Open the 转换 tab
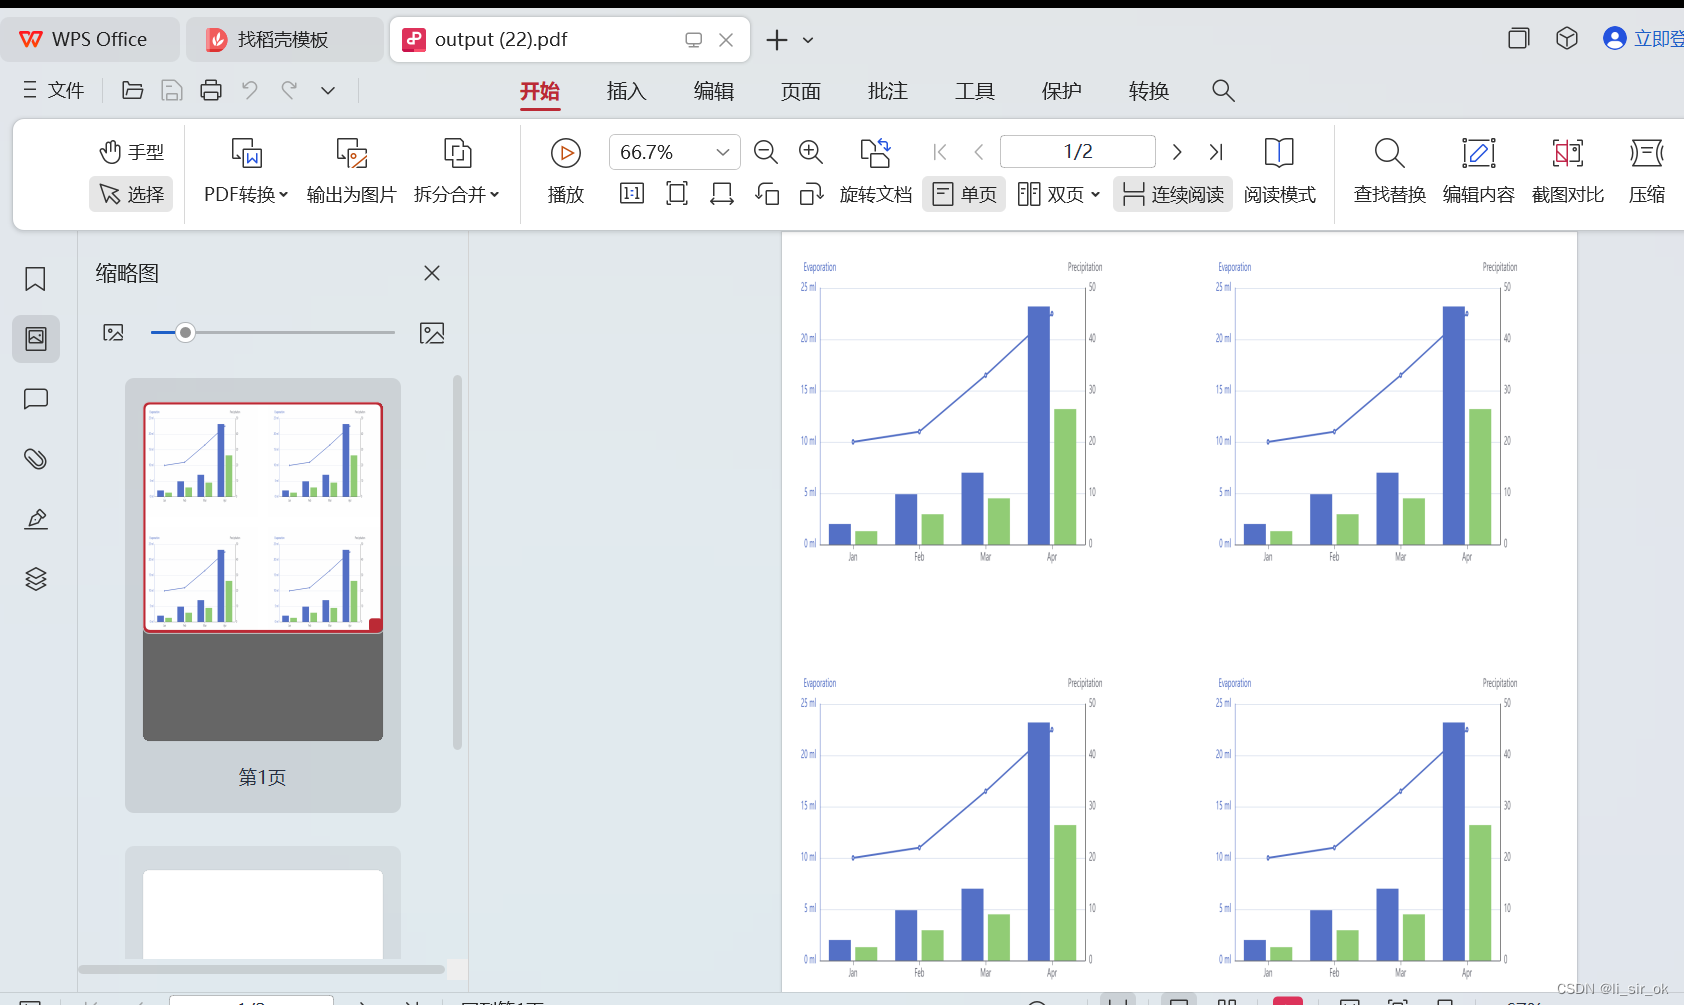The width and height of the screenshot is (1684, 1005). click(x=1149, y=91)
